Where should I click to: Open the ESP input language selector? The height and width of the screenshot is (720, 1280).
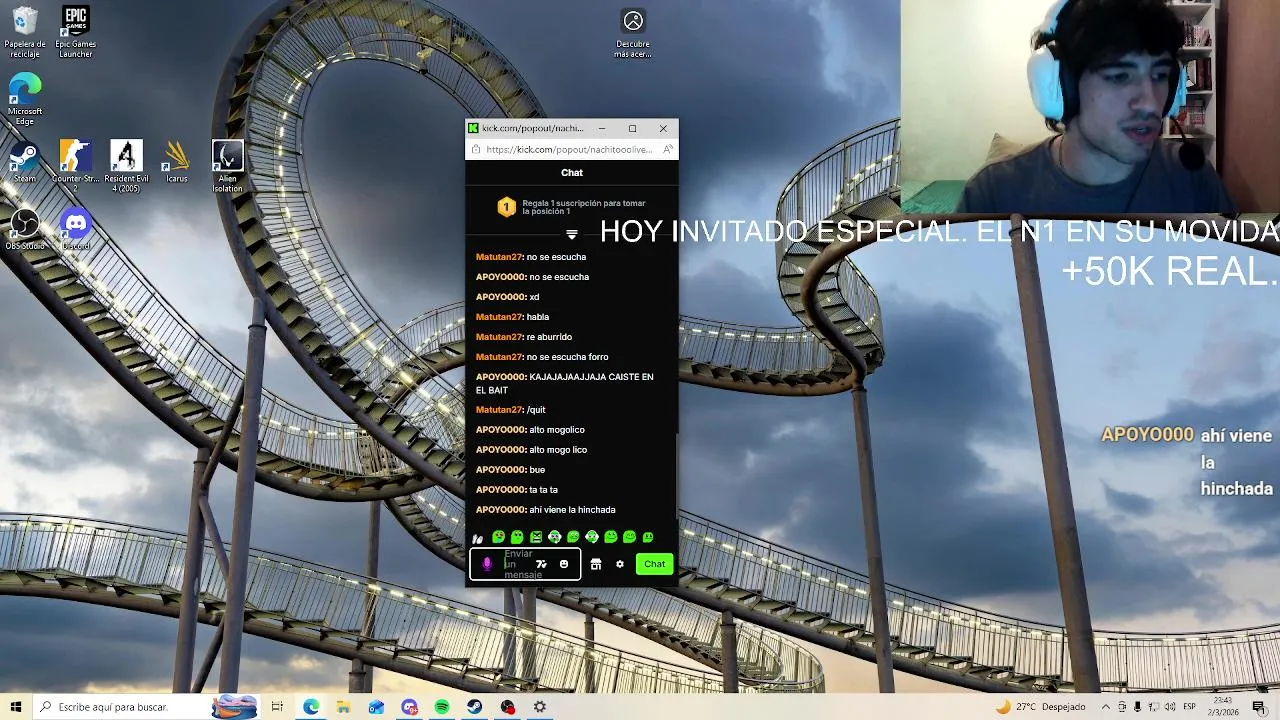(1190, 707)
